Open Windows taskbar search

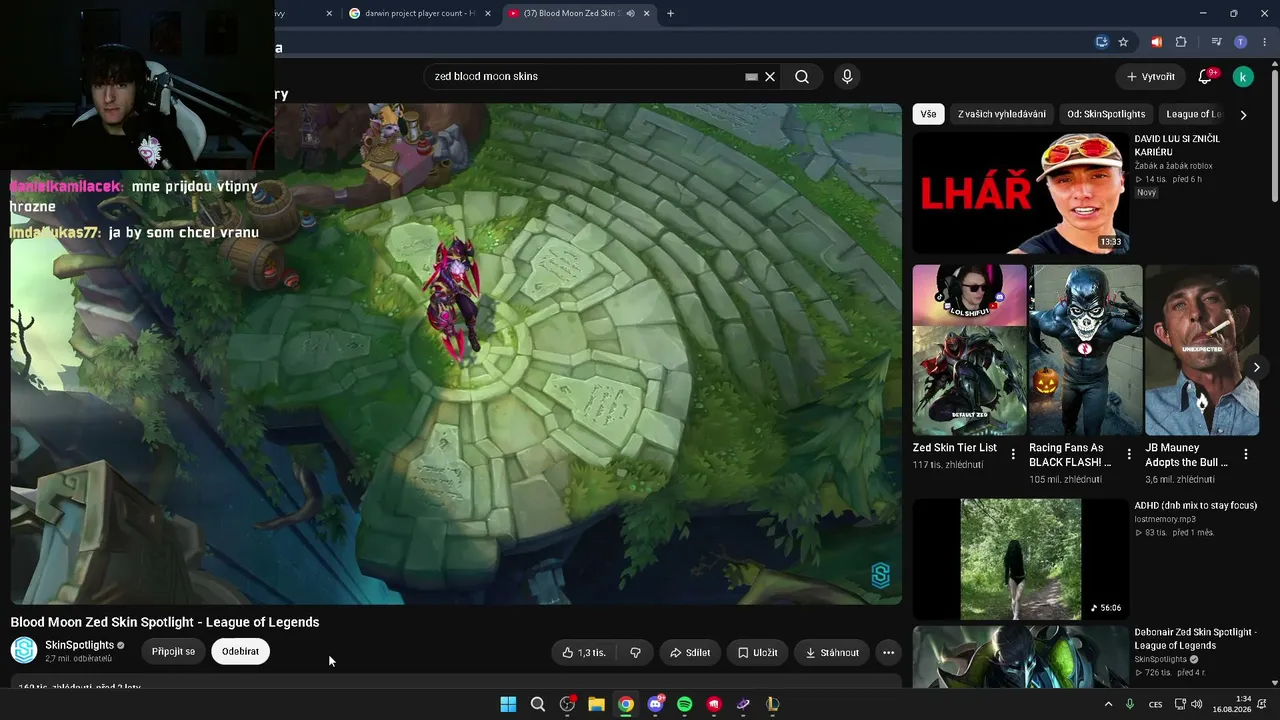(538, 704)
